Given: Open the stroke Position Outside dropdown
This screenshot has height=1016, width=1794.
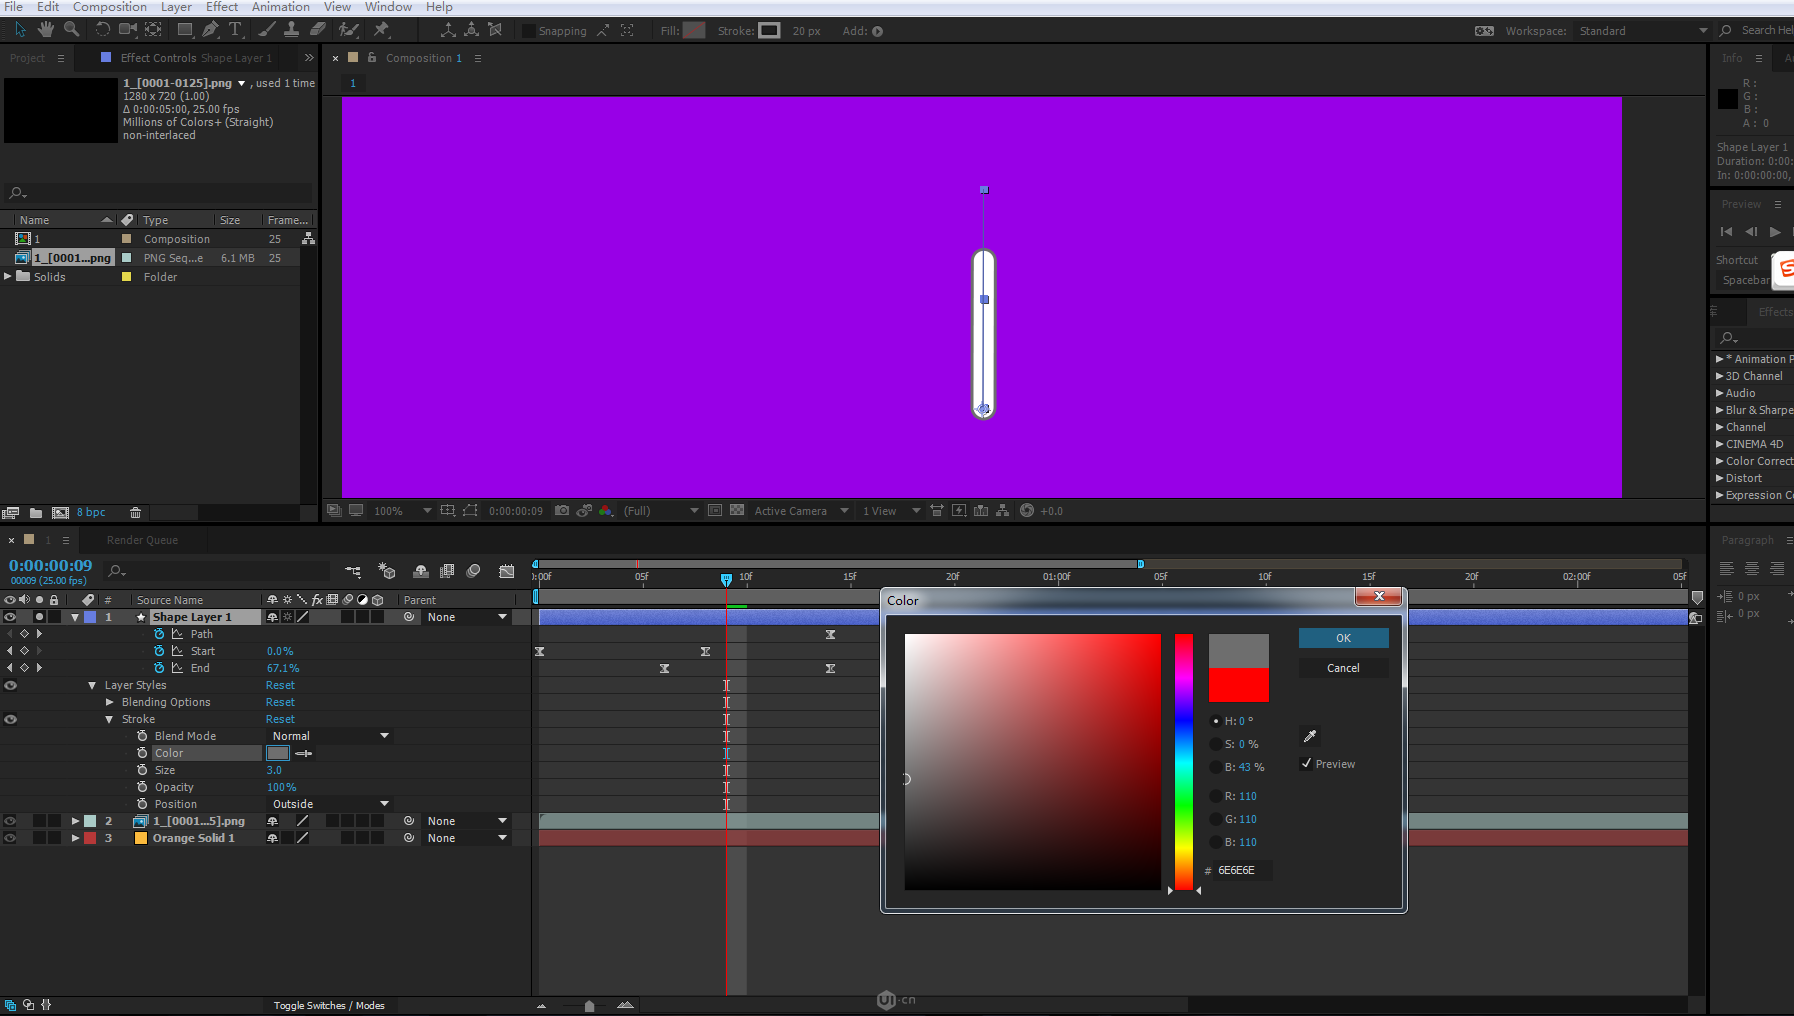Looking at the screenshot, I should click(330, 804).
